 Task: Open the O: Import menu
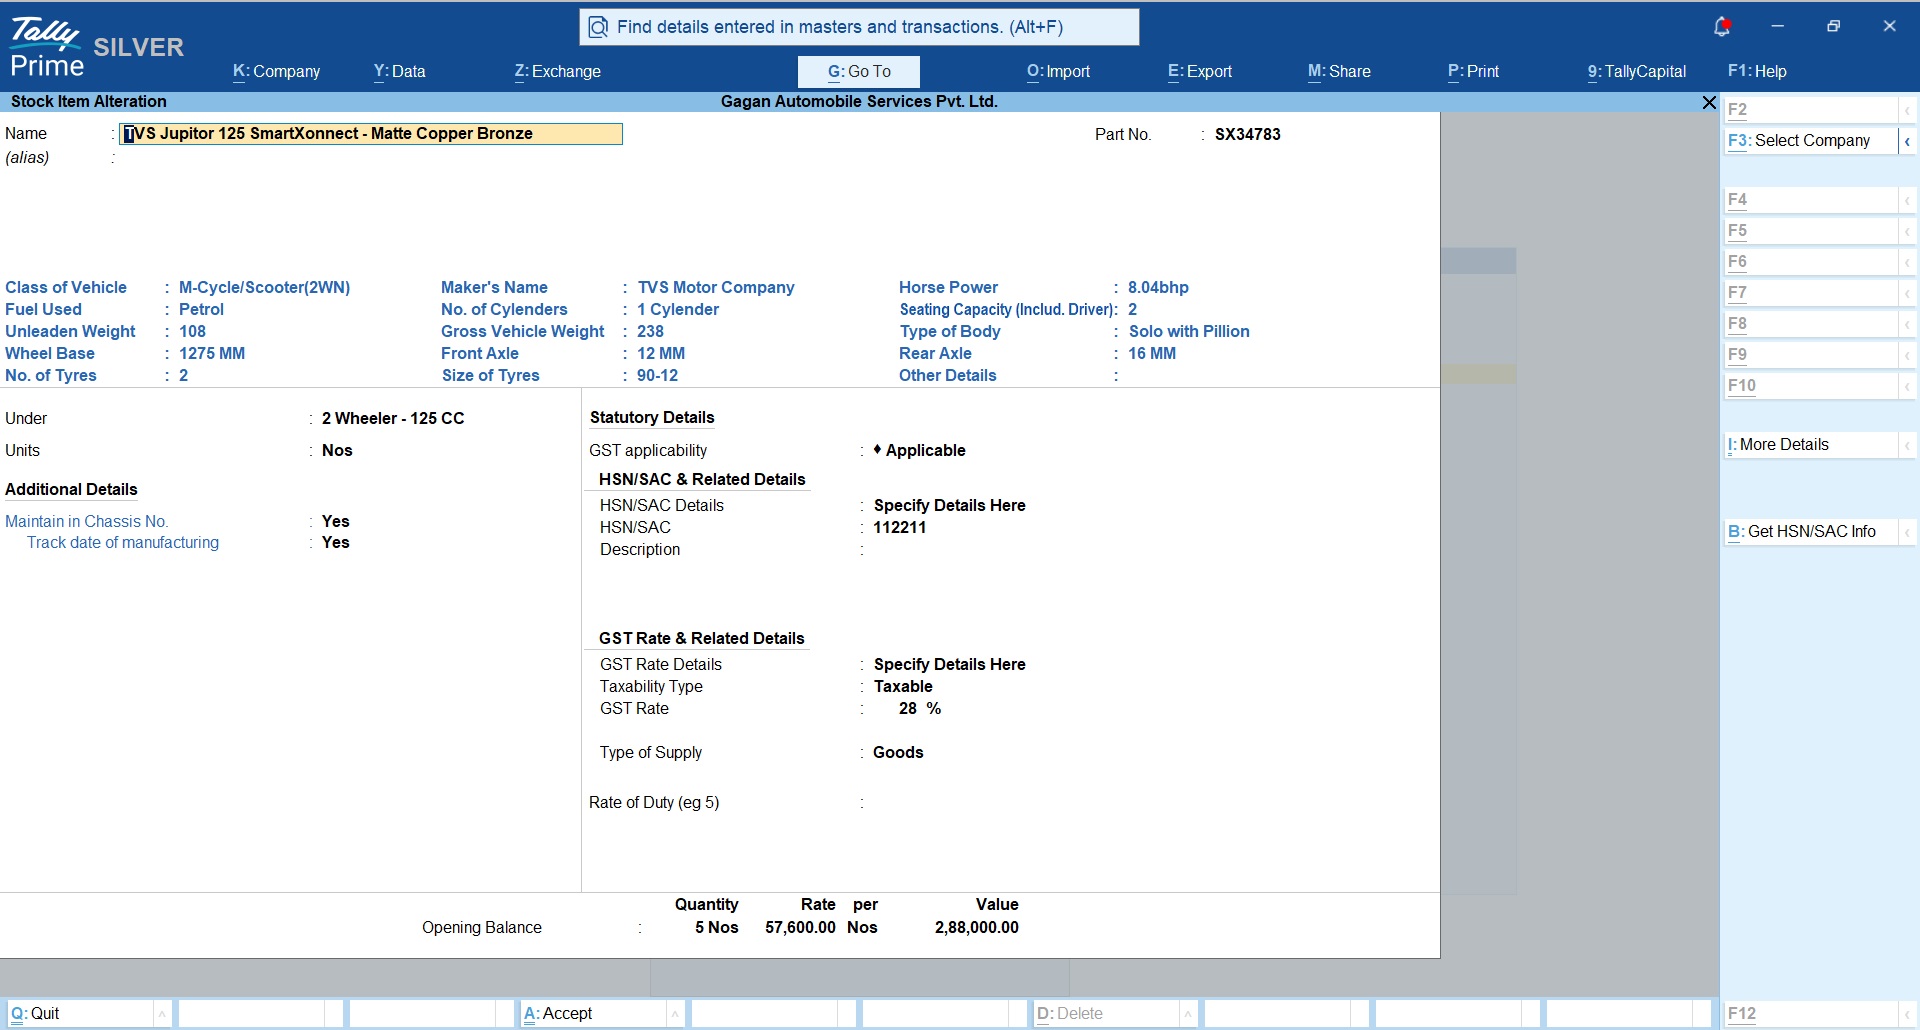tap(1059, 71)
